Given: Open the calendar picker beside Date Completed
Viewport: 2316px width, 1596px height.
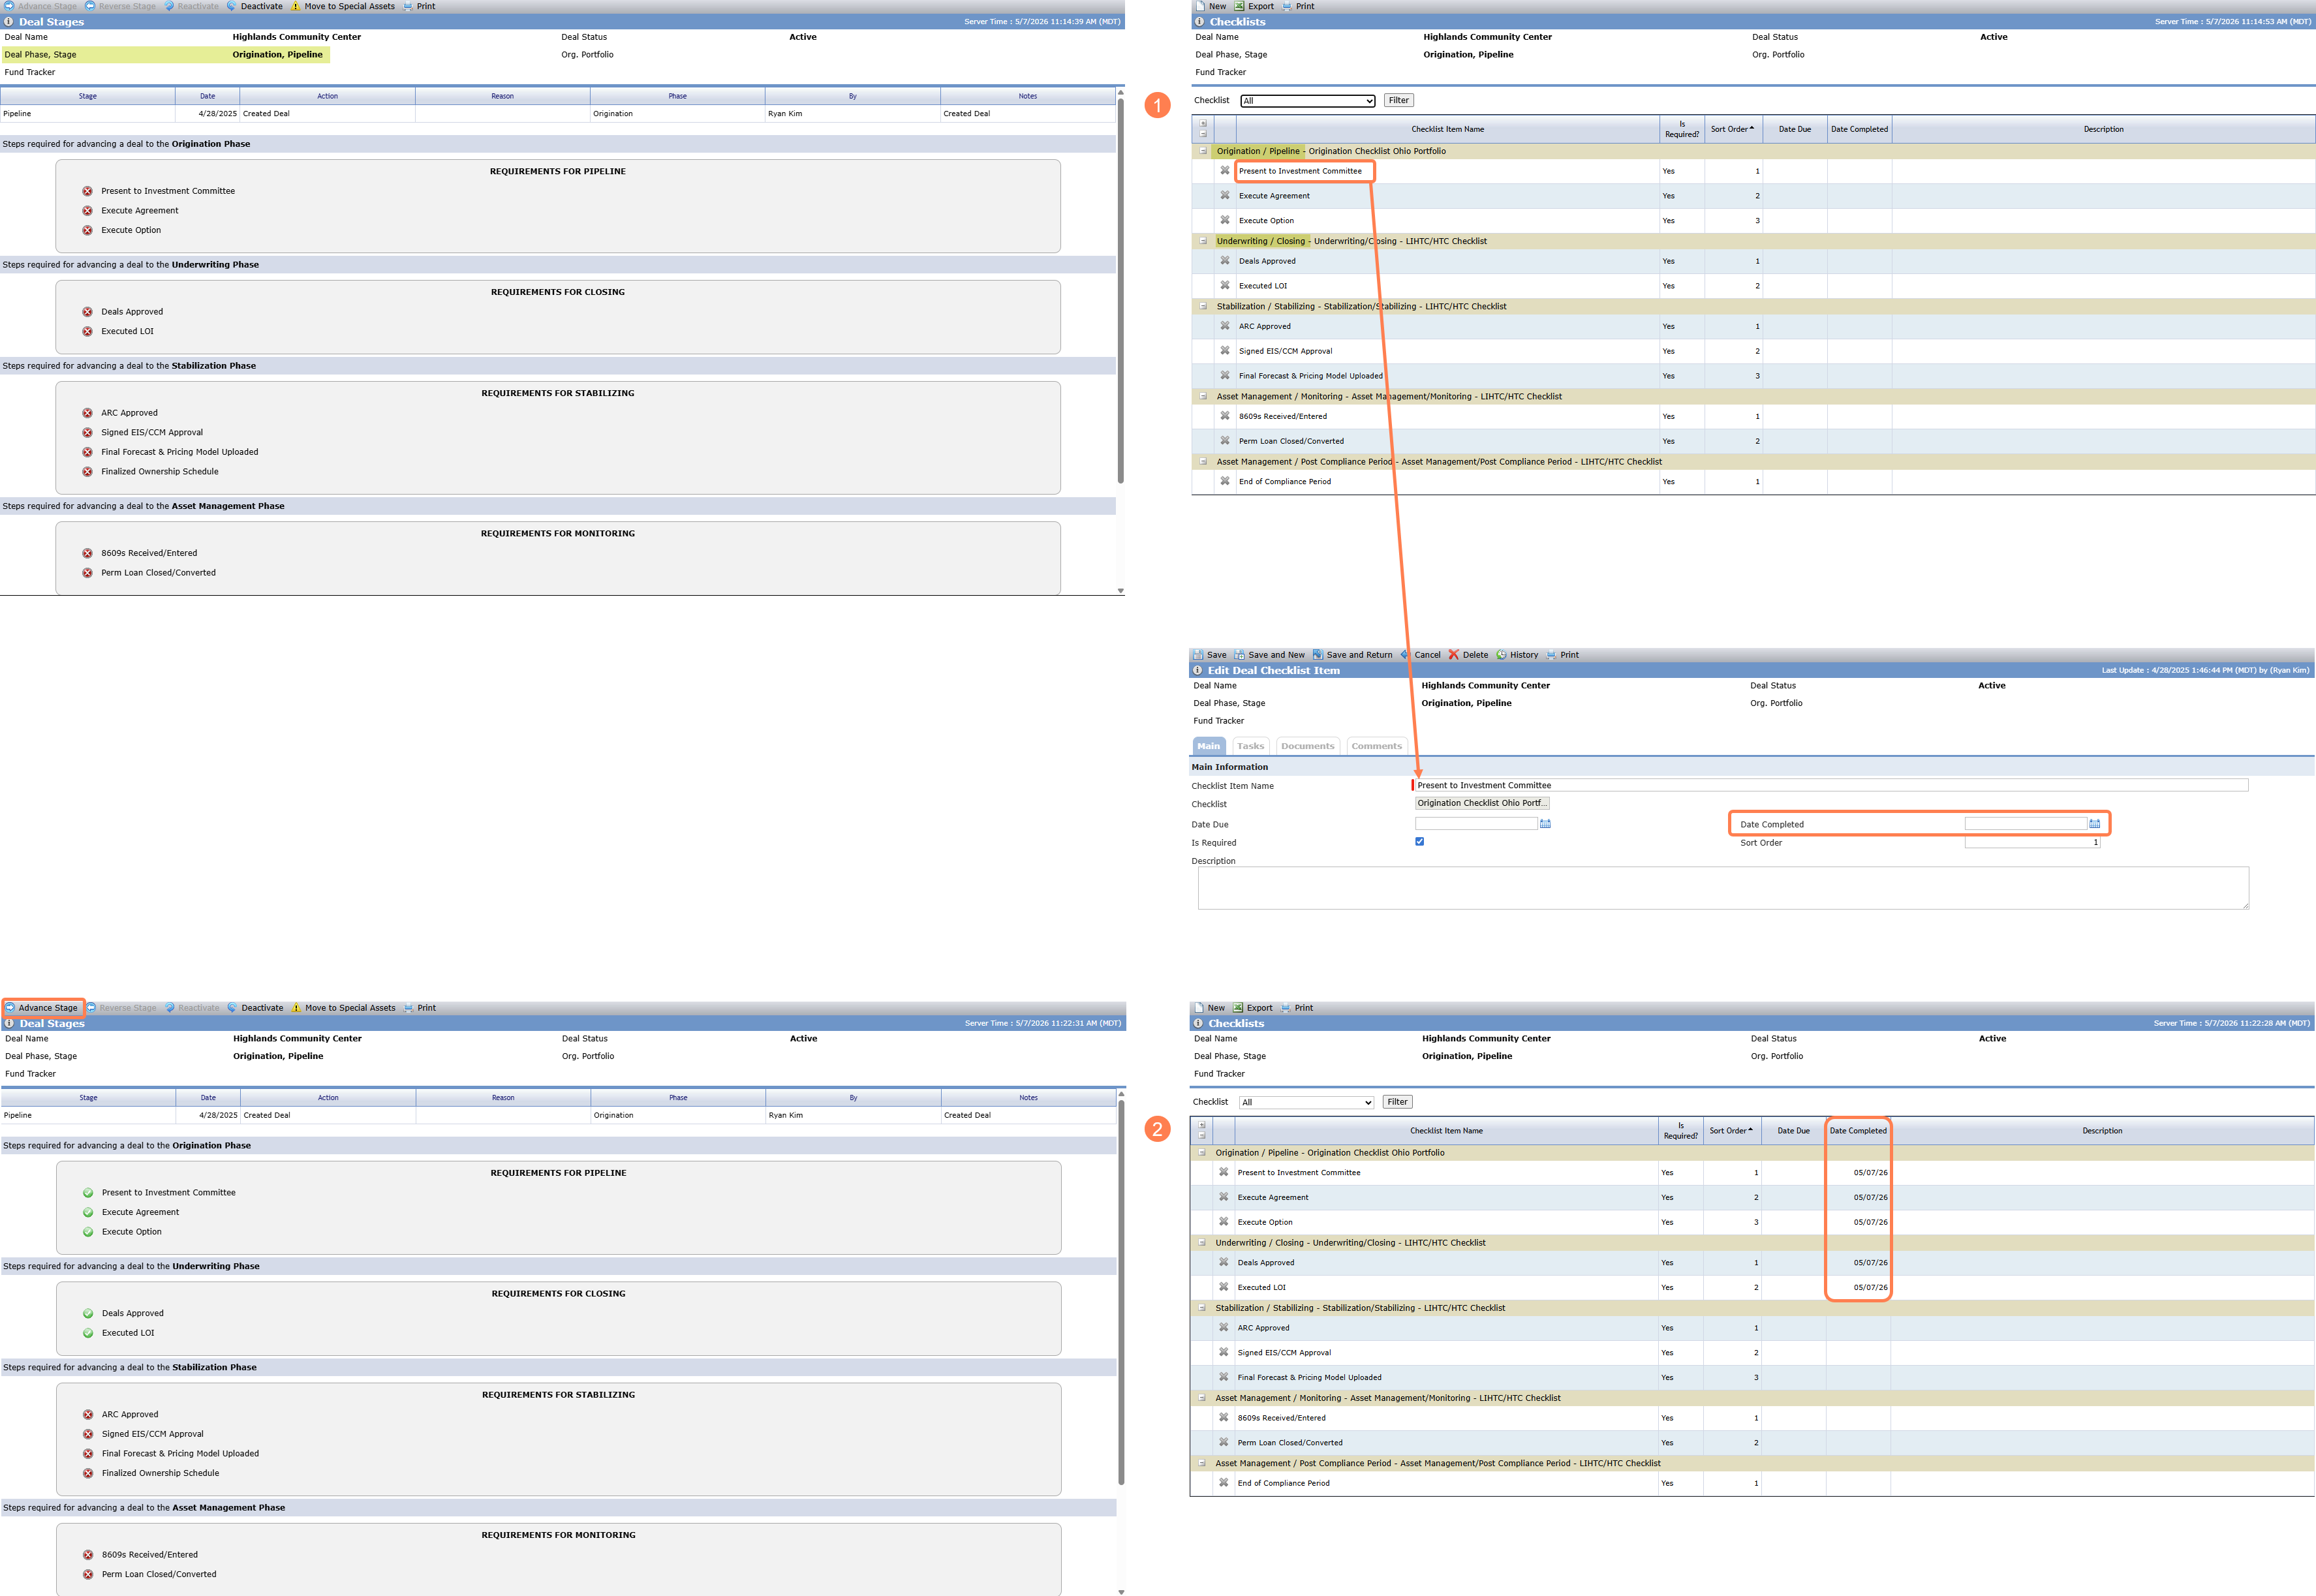Looking at the screenshot, I should tap(2094, 824).
